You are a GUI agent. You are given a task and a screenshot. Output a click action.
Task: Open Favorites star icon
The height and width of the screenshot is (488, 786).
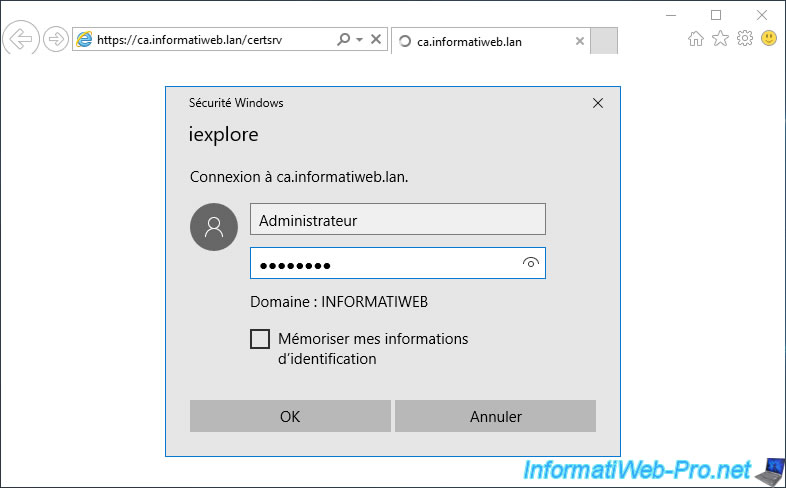coord(720,38)
